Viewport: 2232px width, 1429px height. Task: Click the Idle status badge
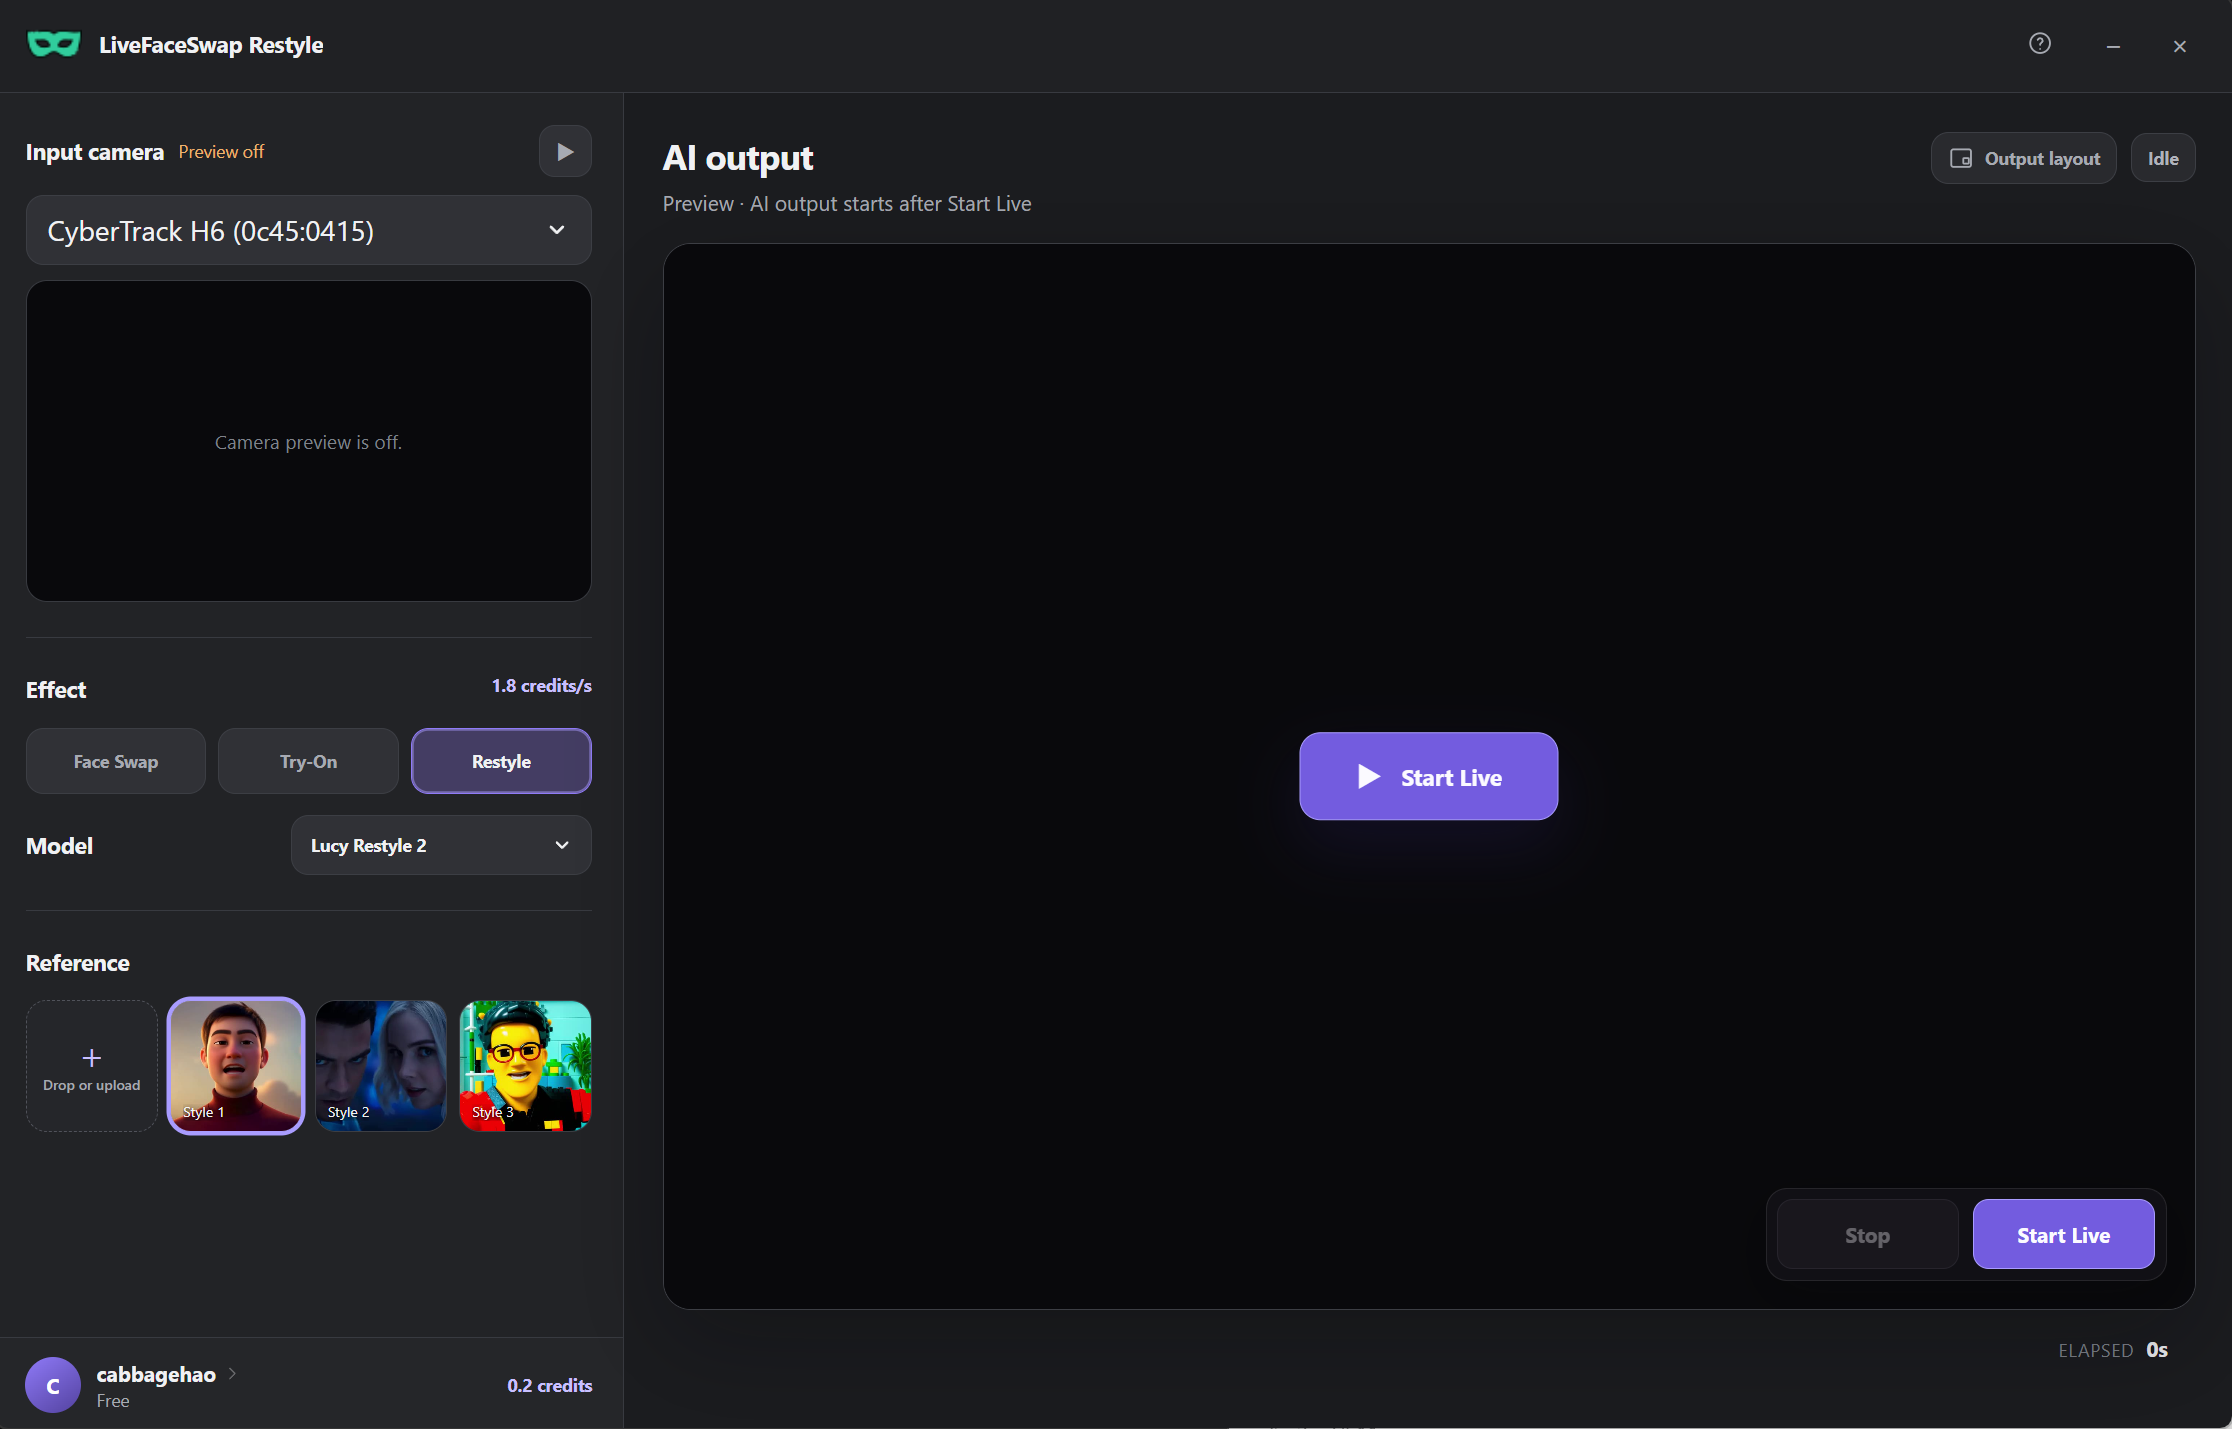2163,159
